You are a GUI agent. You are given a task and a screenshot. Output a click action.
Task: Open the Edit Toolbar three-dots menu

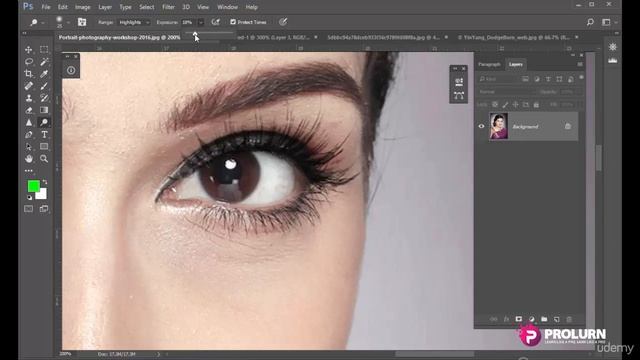click(29, 171)
